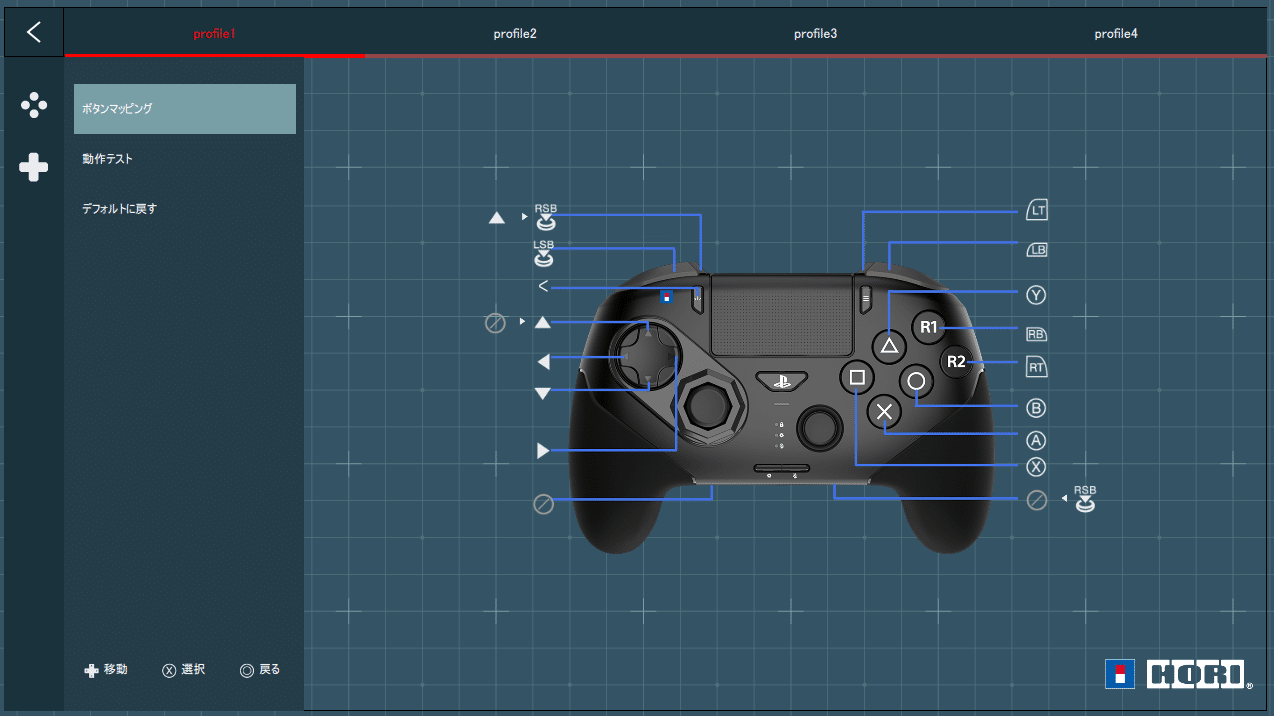The height and width of the screenshot is (716, 1274).
Task: Switch to the profile2 tab
Action: pyautogui.click(x=515, y=34)
